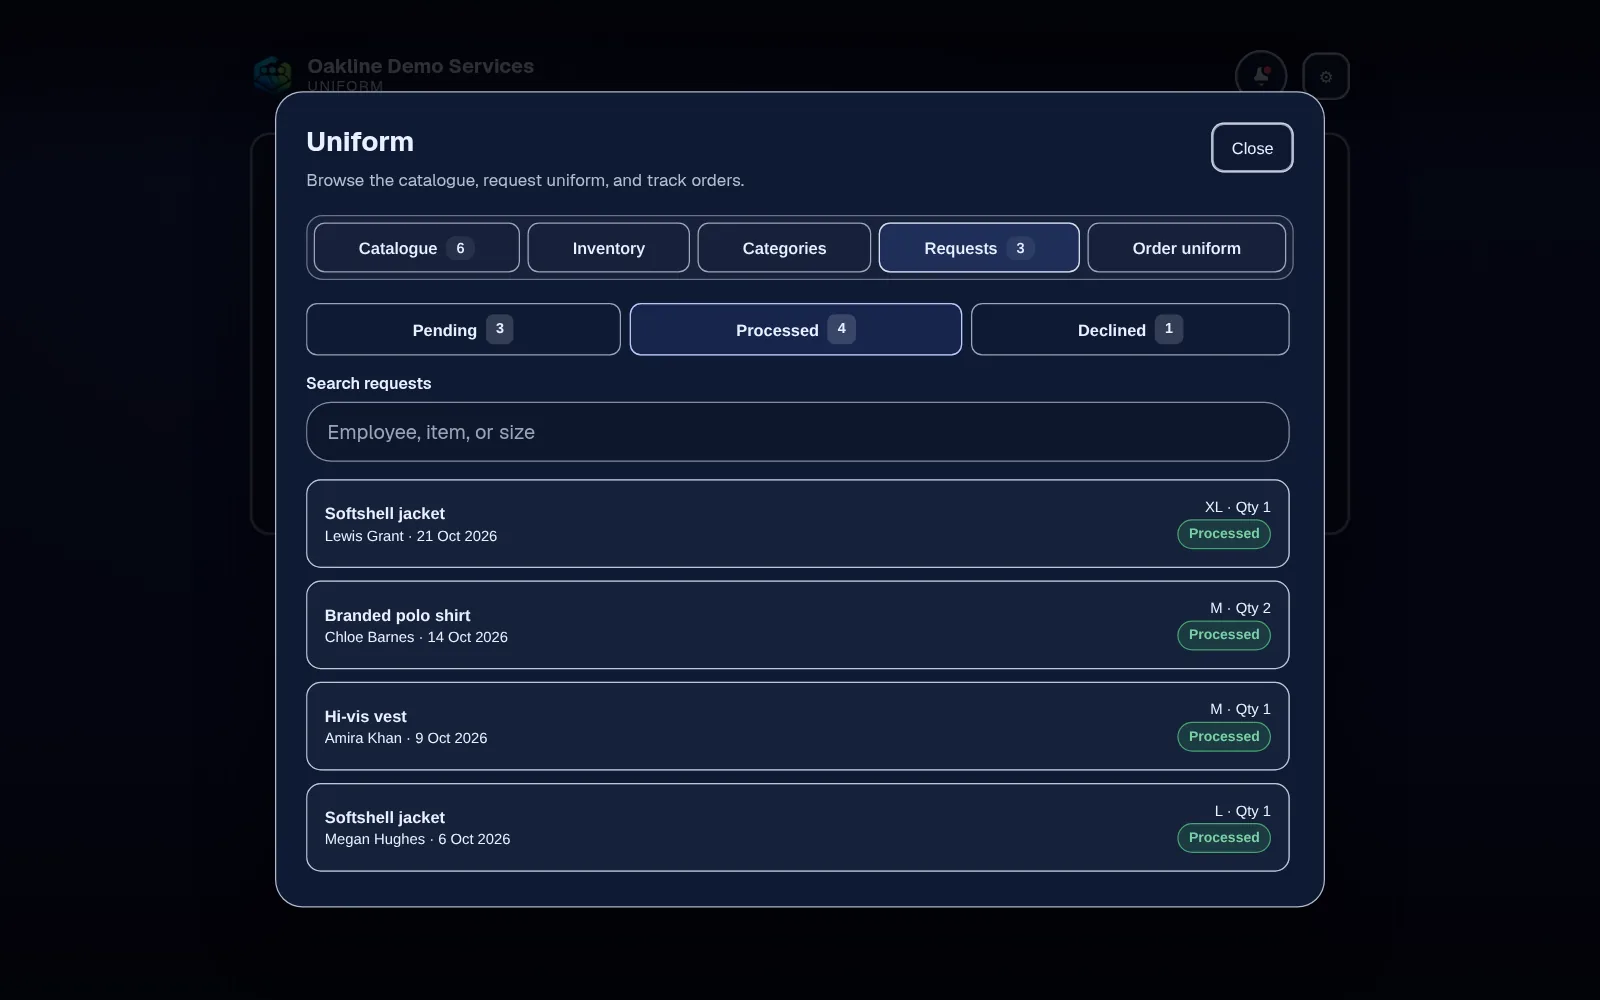Show Pending requests
1600x1000 pixels.
tap(463, 329)
